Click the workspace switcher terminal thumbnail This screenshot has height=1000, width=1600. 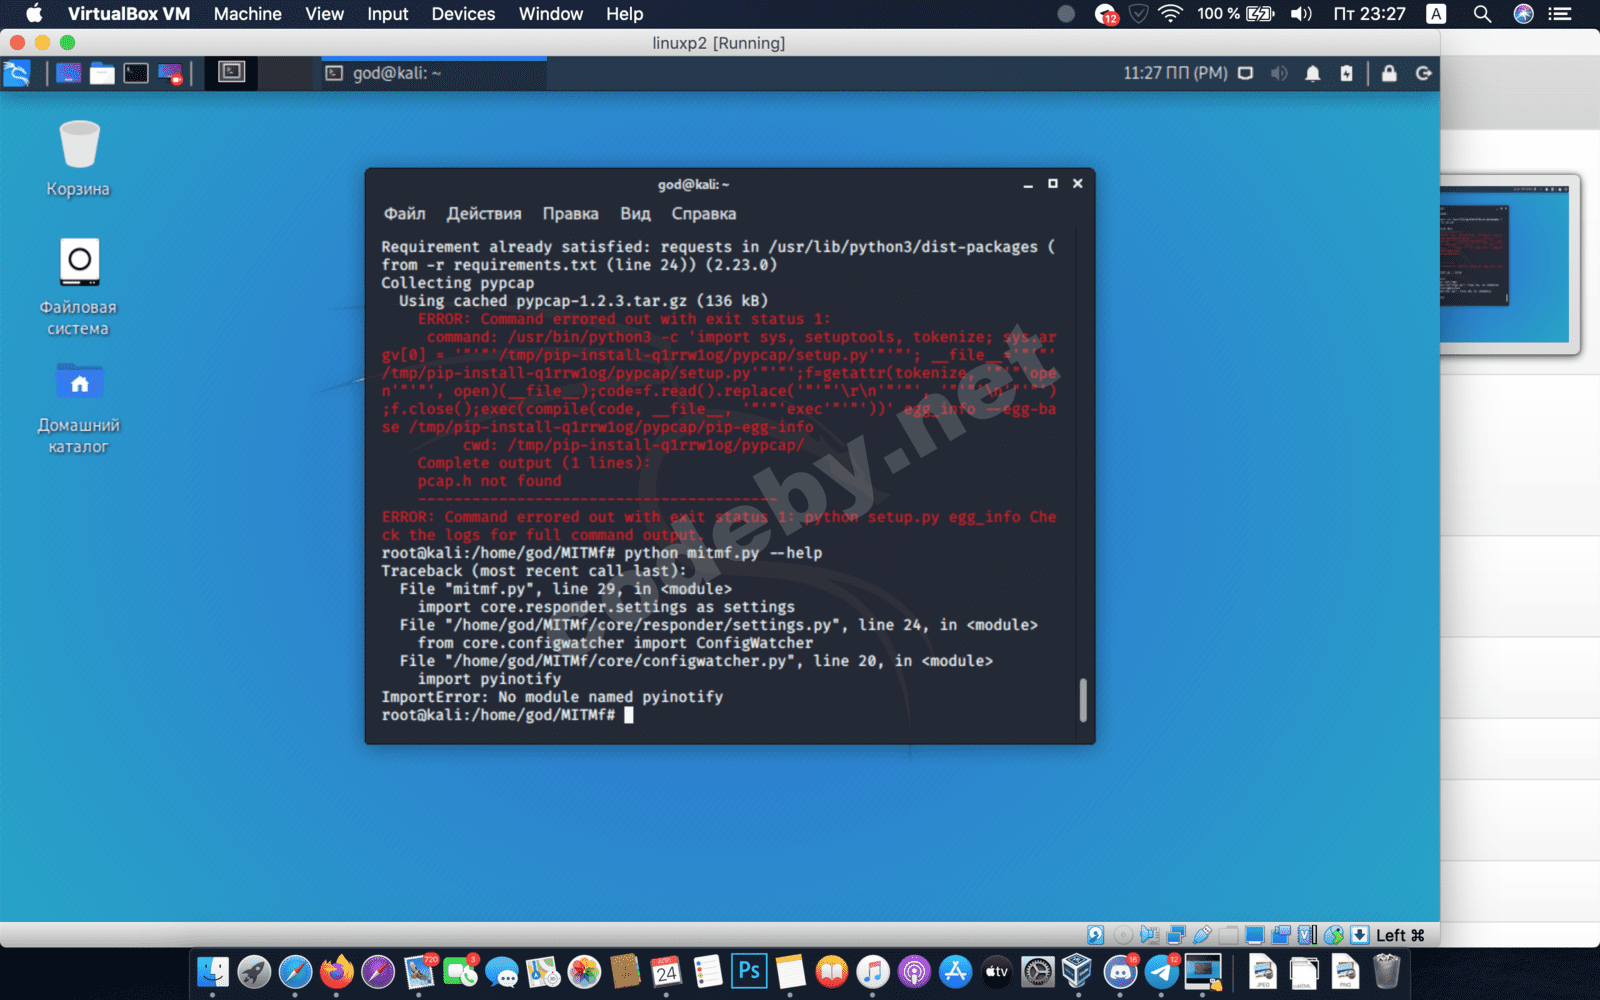pos(232,72)
